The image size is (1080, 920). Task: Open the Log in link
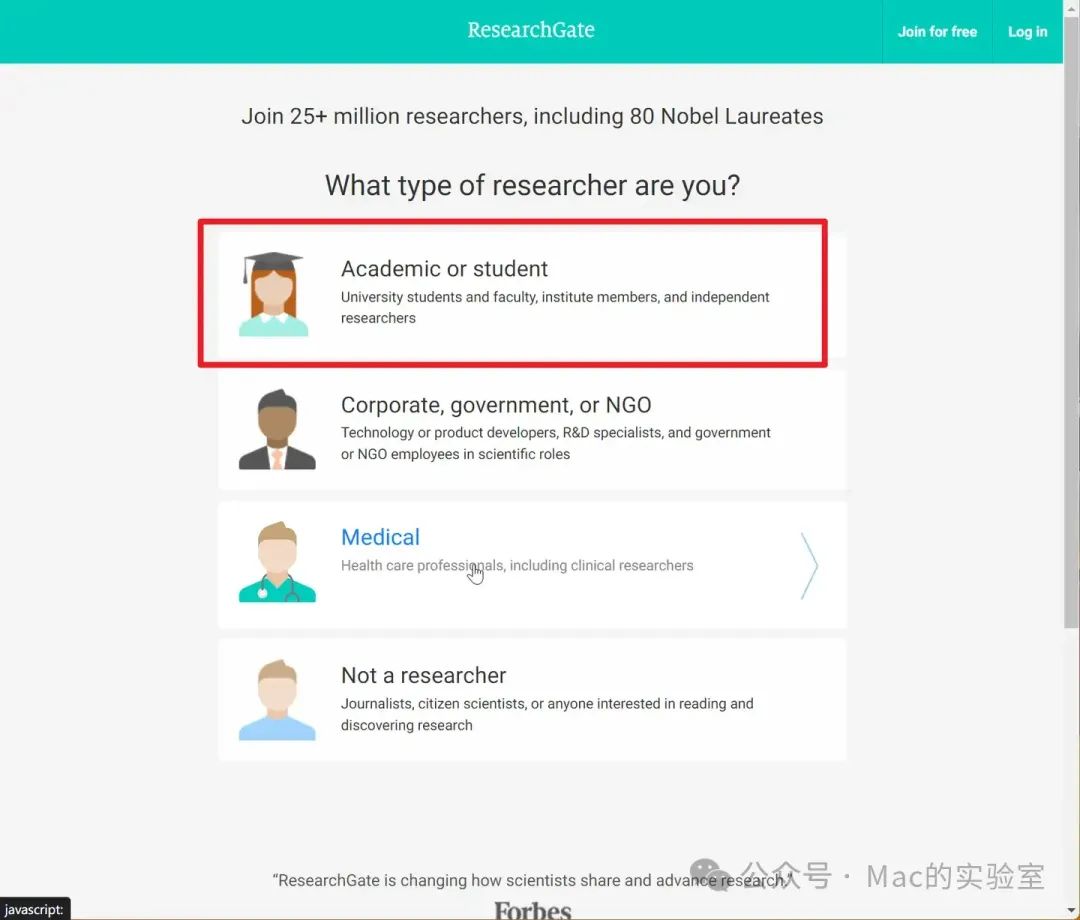pos(1027,32)
